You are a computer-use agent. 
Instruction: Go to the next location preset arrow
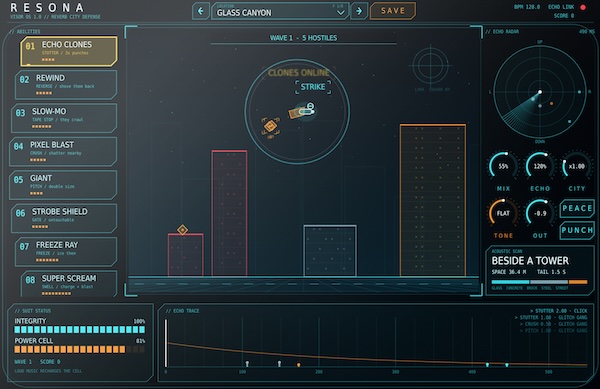(x=359, y=11)
